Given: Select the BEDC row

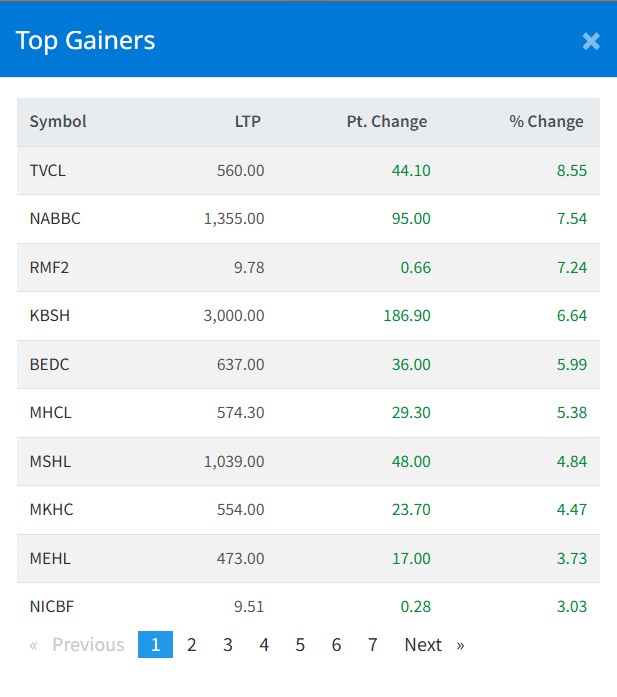Looking at the screenshot, I should tap(50, 364).
